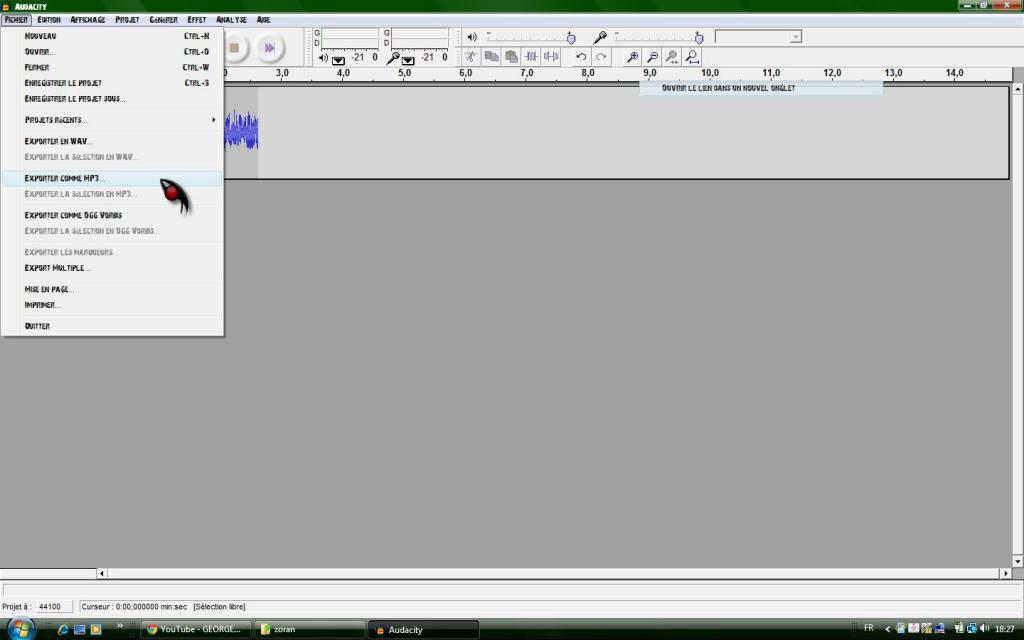
Task: Click the Zoom In magnifier icon
Action: pos(632,57)
